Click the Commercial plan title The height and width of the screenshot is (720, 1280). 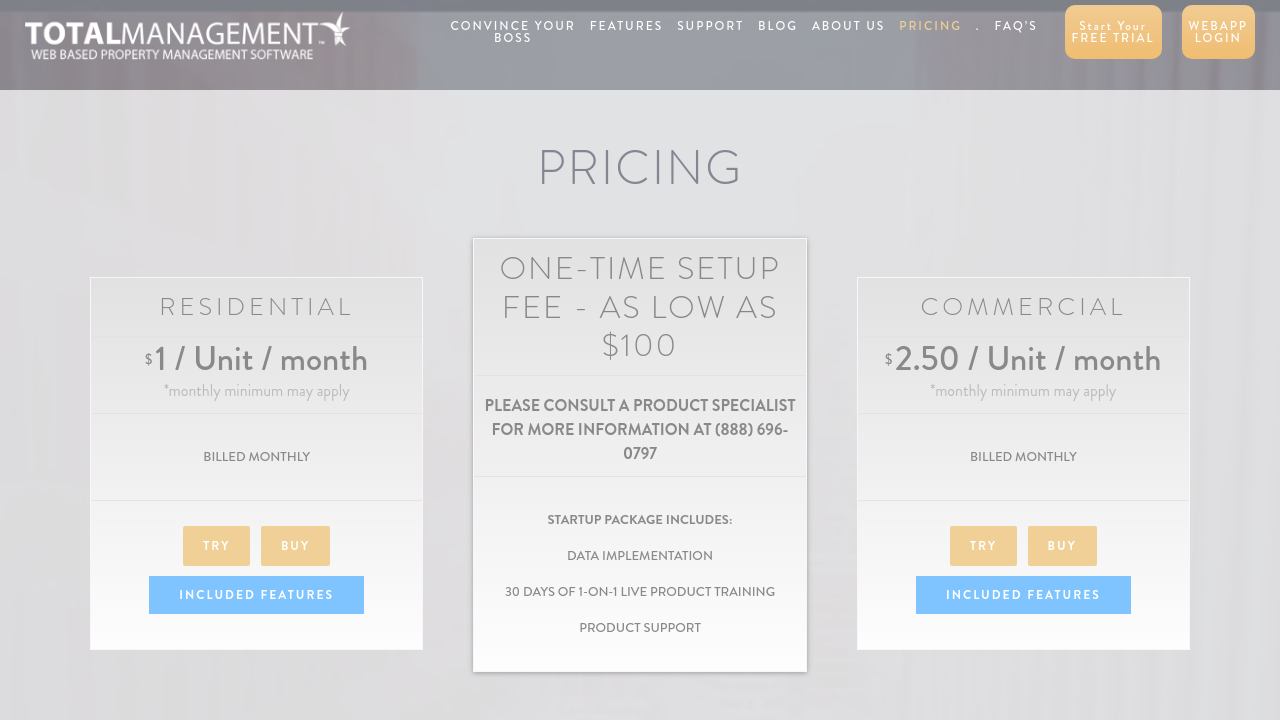tap(1023, 307)
